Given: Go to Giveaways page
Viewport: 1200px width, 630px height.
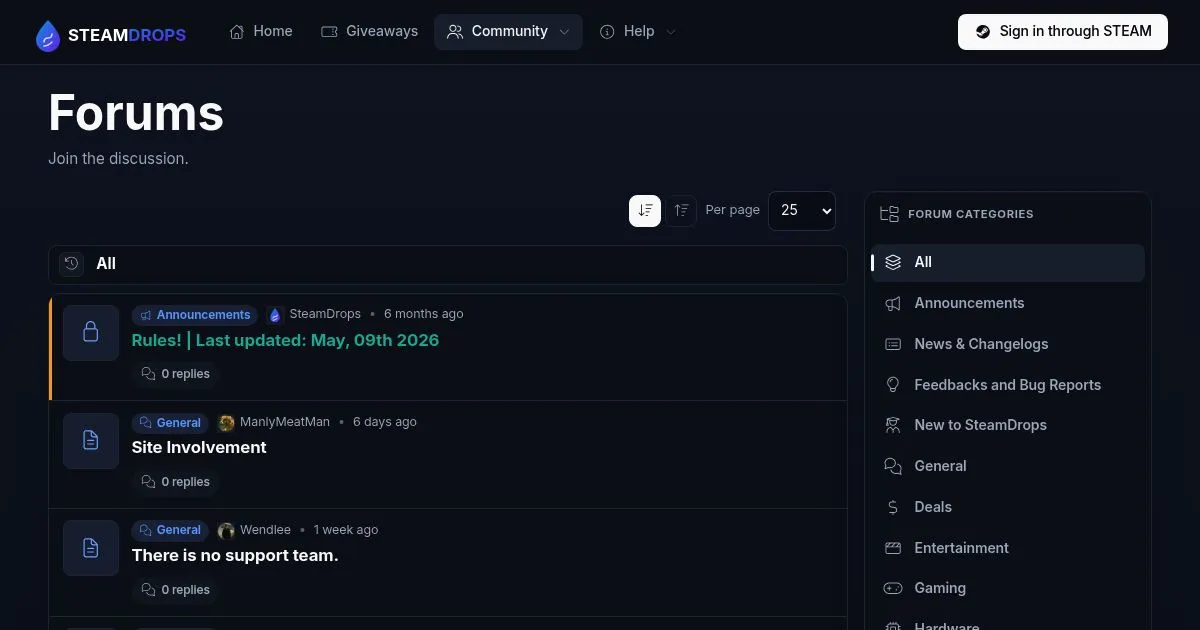Looking at the screenshot, I should (x=369, y=32).
